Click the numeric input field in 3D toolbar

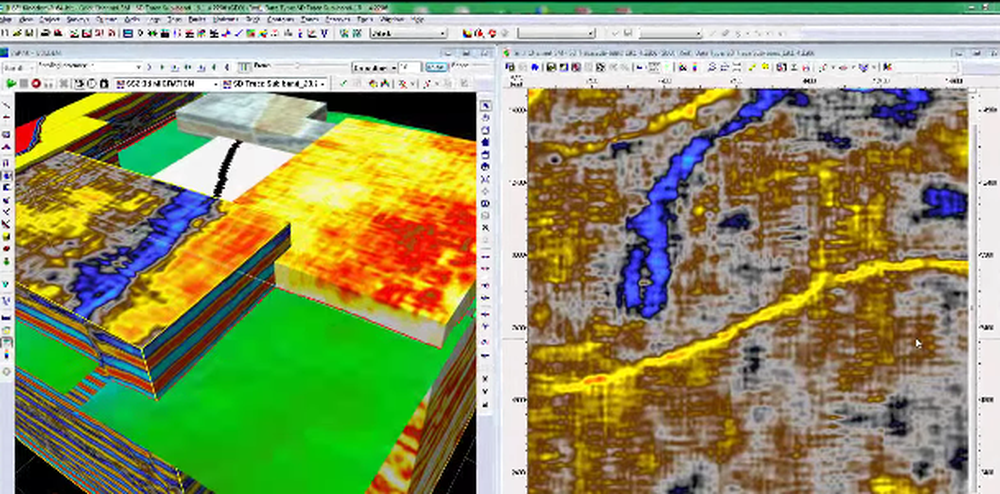408,66
